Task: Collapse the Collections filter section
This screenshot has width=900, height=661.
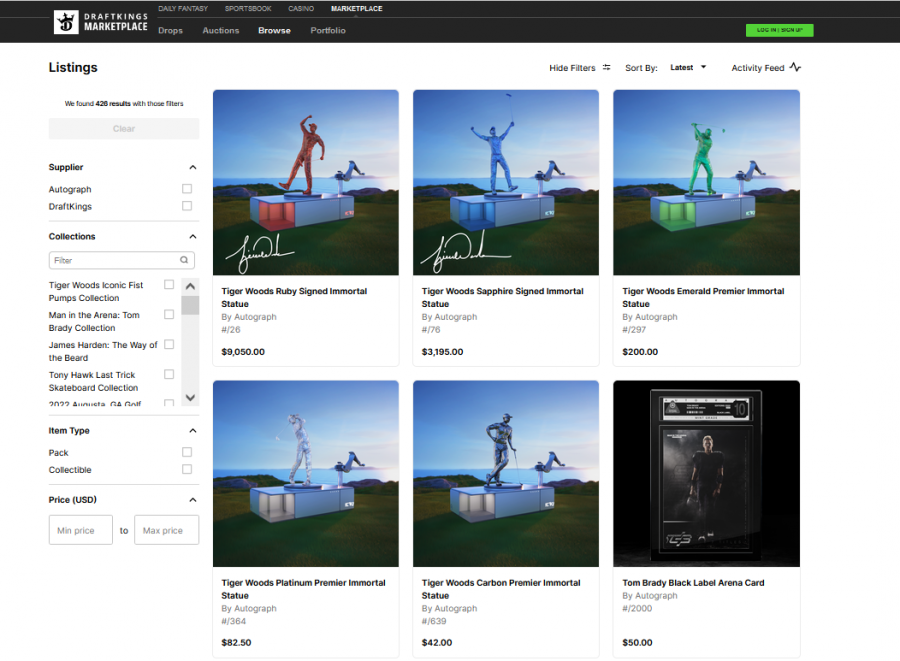Action: click(x=193, y=236)
